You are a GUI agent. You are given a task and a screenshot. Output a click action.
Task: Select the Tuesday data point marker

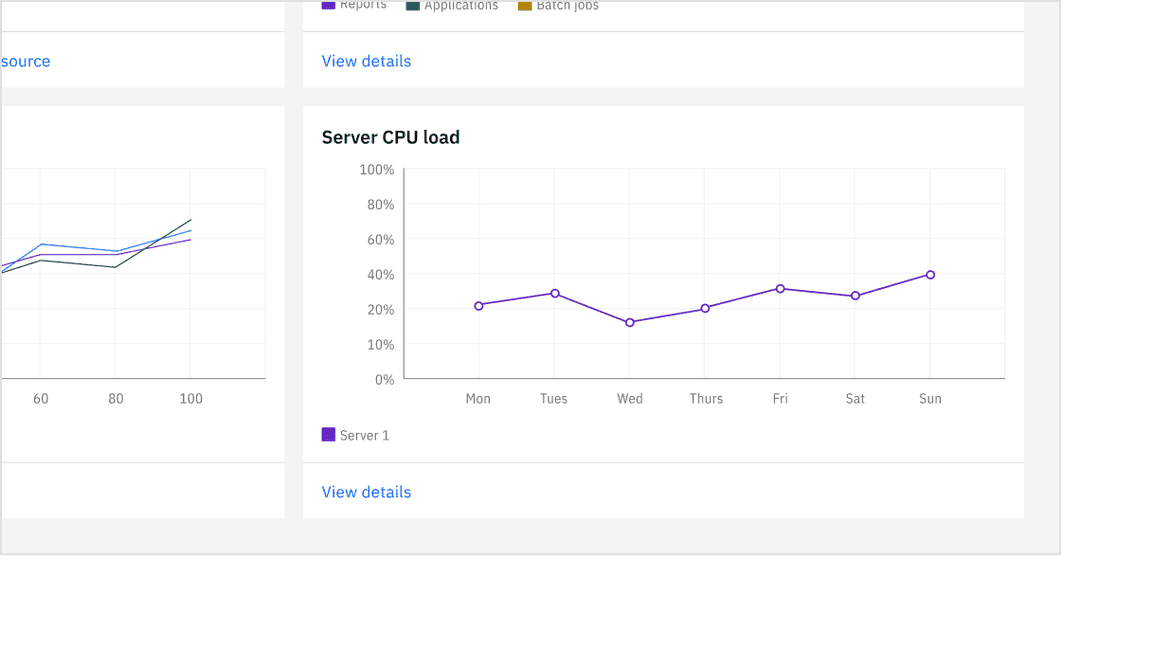[555, 294]
